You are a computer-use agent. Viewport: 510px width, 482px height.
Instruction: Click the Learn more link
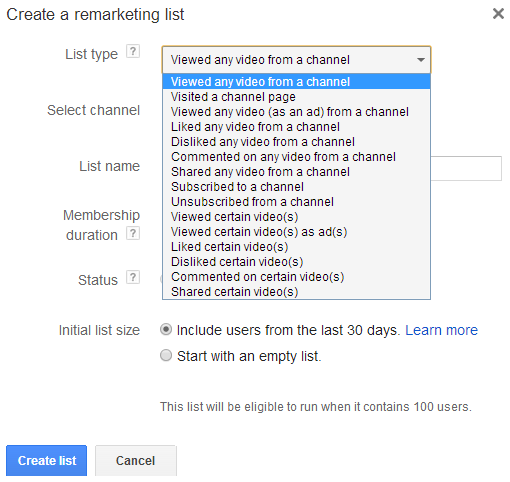click(x=441, y=330)
